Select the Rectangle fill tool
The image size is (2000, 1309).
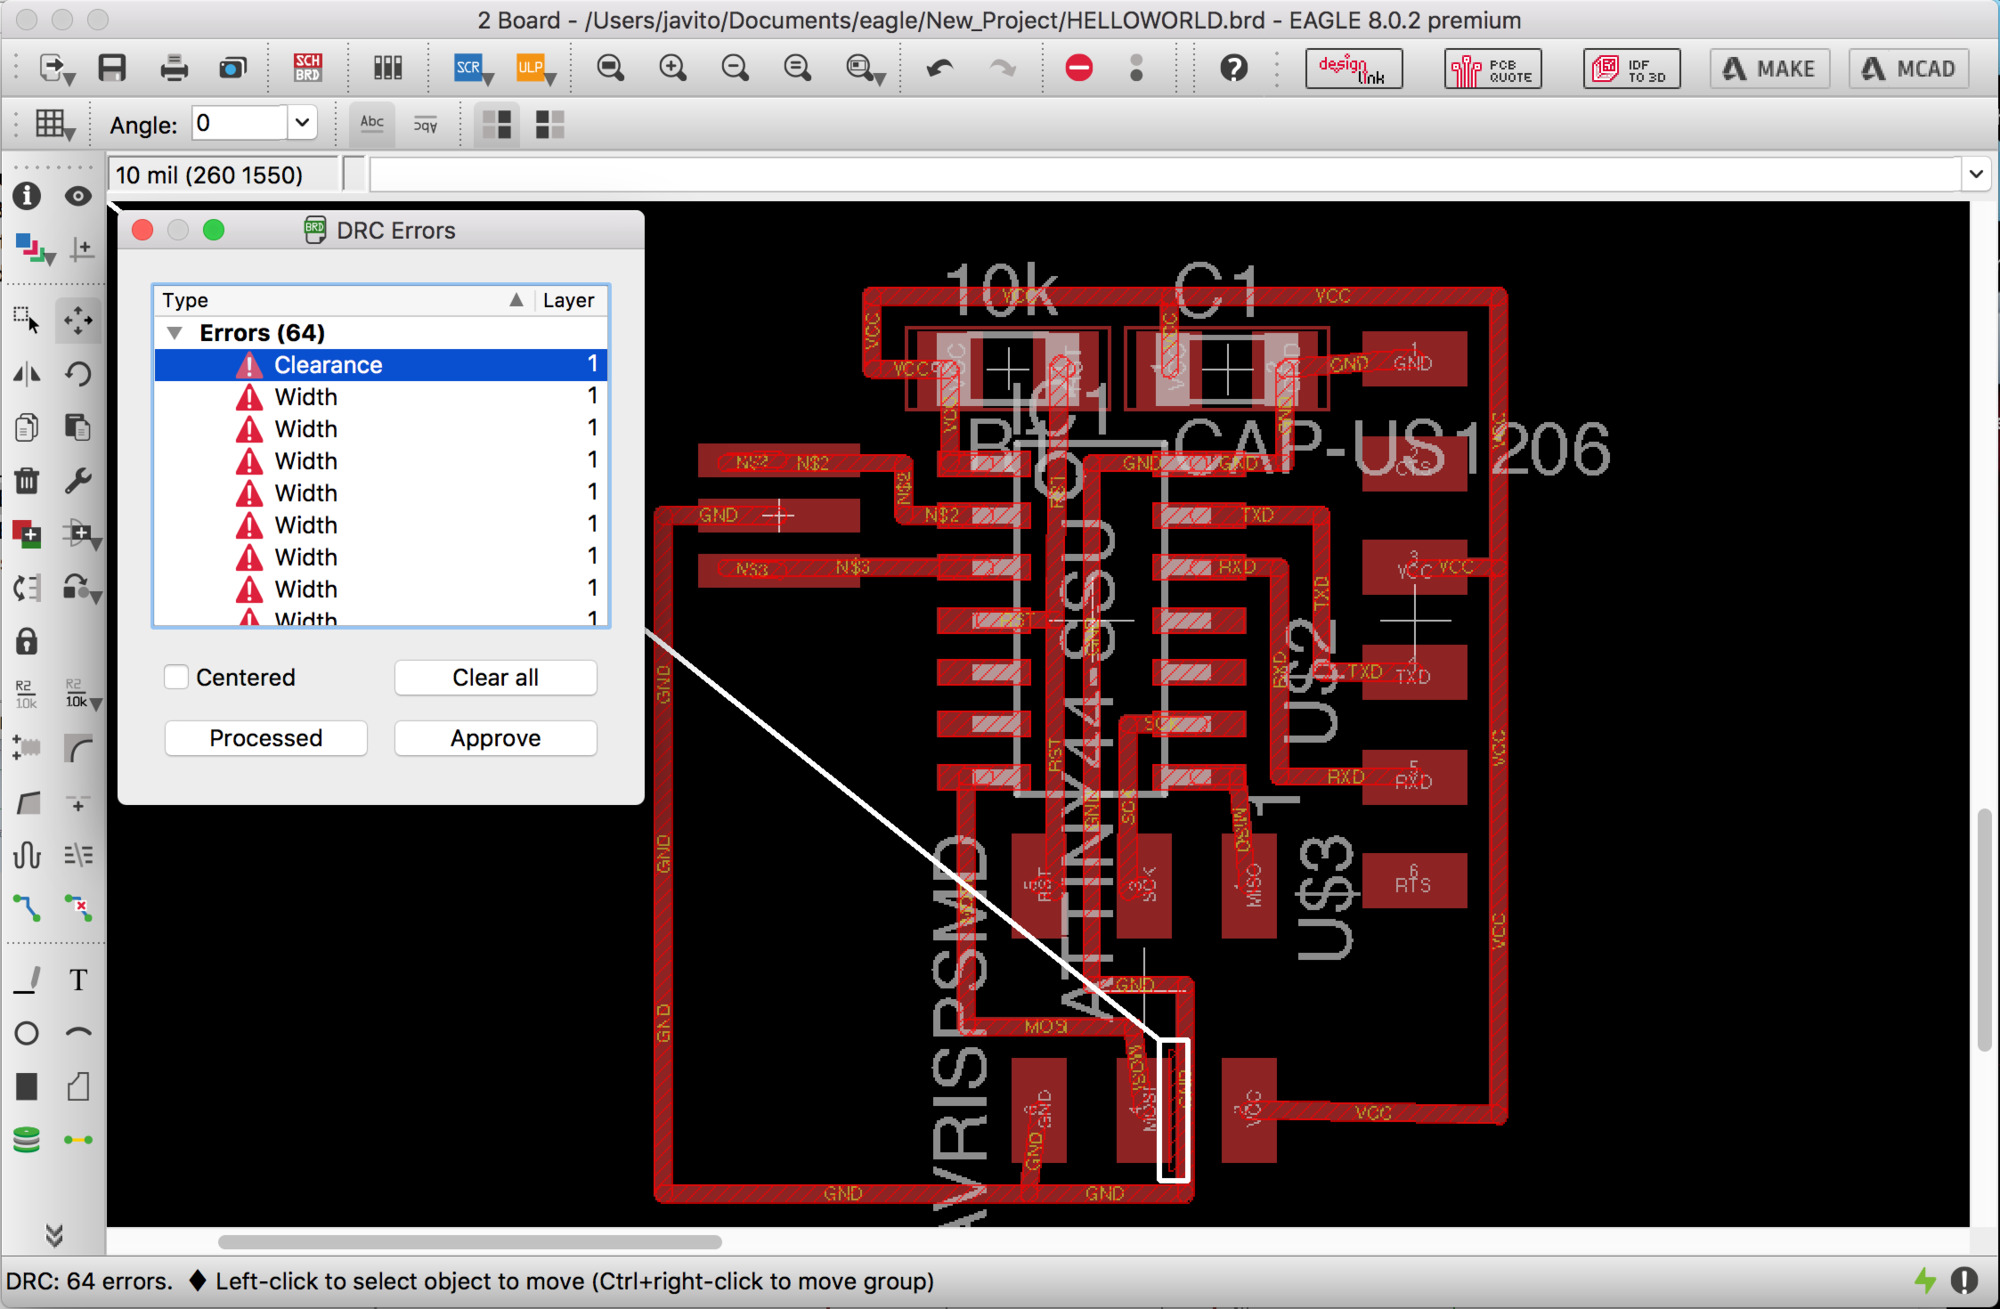coord(27,1086)
